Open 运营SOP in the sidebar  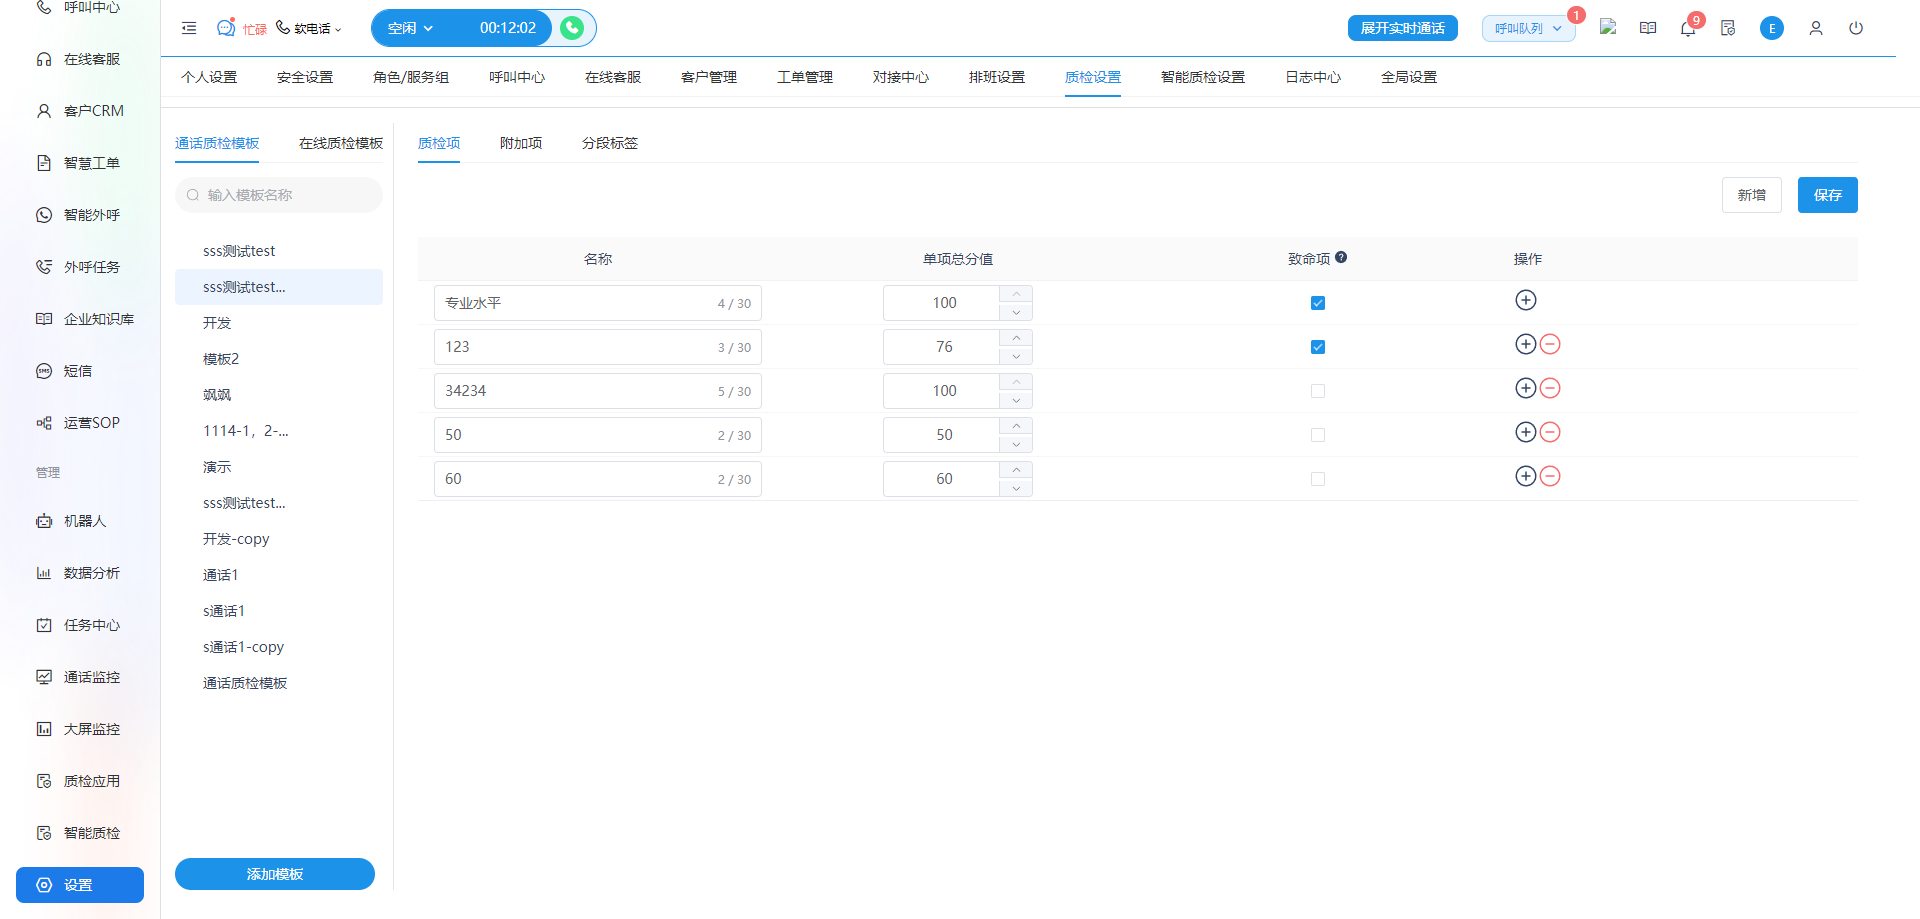(80, 423)
